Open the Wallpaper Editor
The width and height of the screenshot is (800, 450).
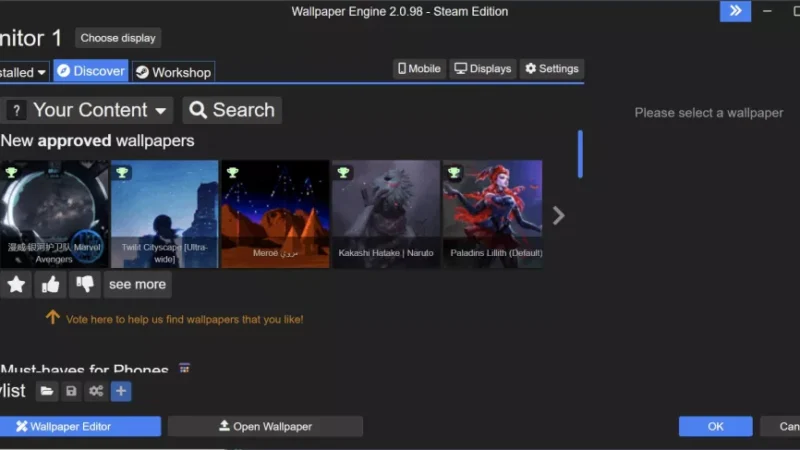[x=80, y=426]
